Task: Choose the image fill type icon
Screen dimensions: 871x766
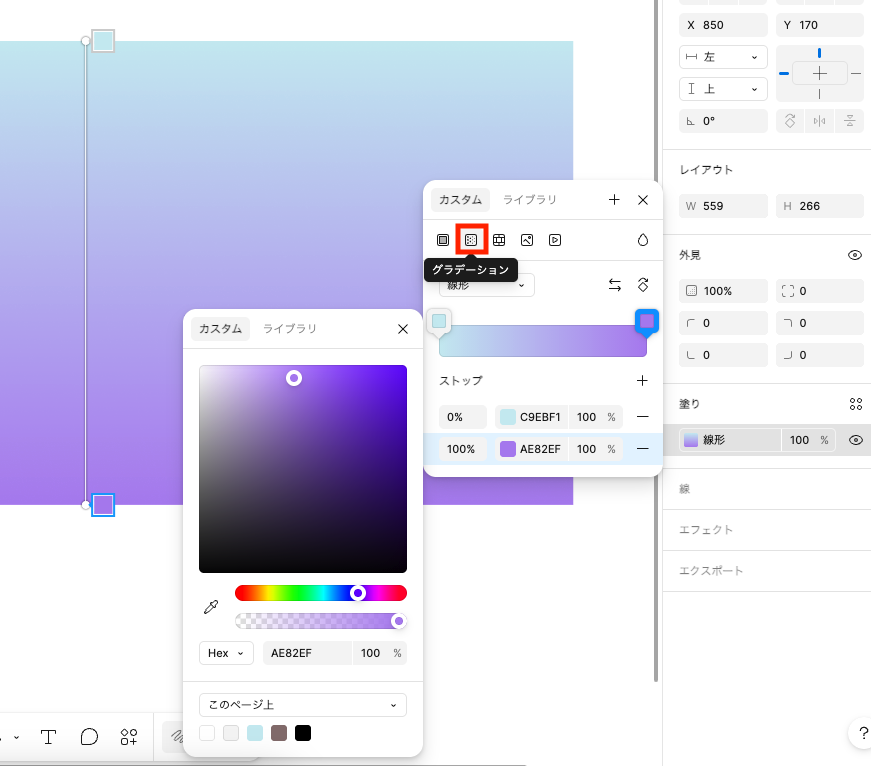Action: point(527,240)
